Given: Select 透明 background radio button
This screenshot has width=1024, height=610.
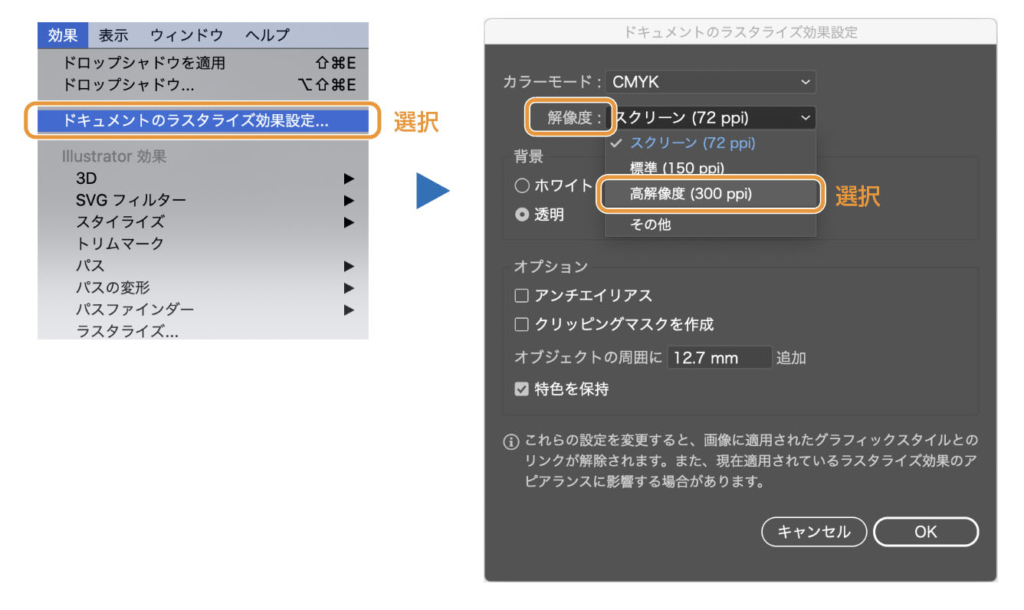Looking at the screenshot, I should [521, 214].
